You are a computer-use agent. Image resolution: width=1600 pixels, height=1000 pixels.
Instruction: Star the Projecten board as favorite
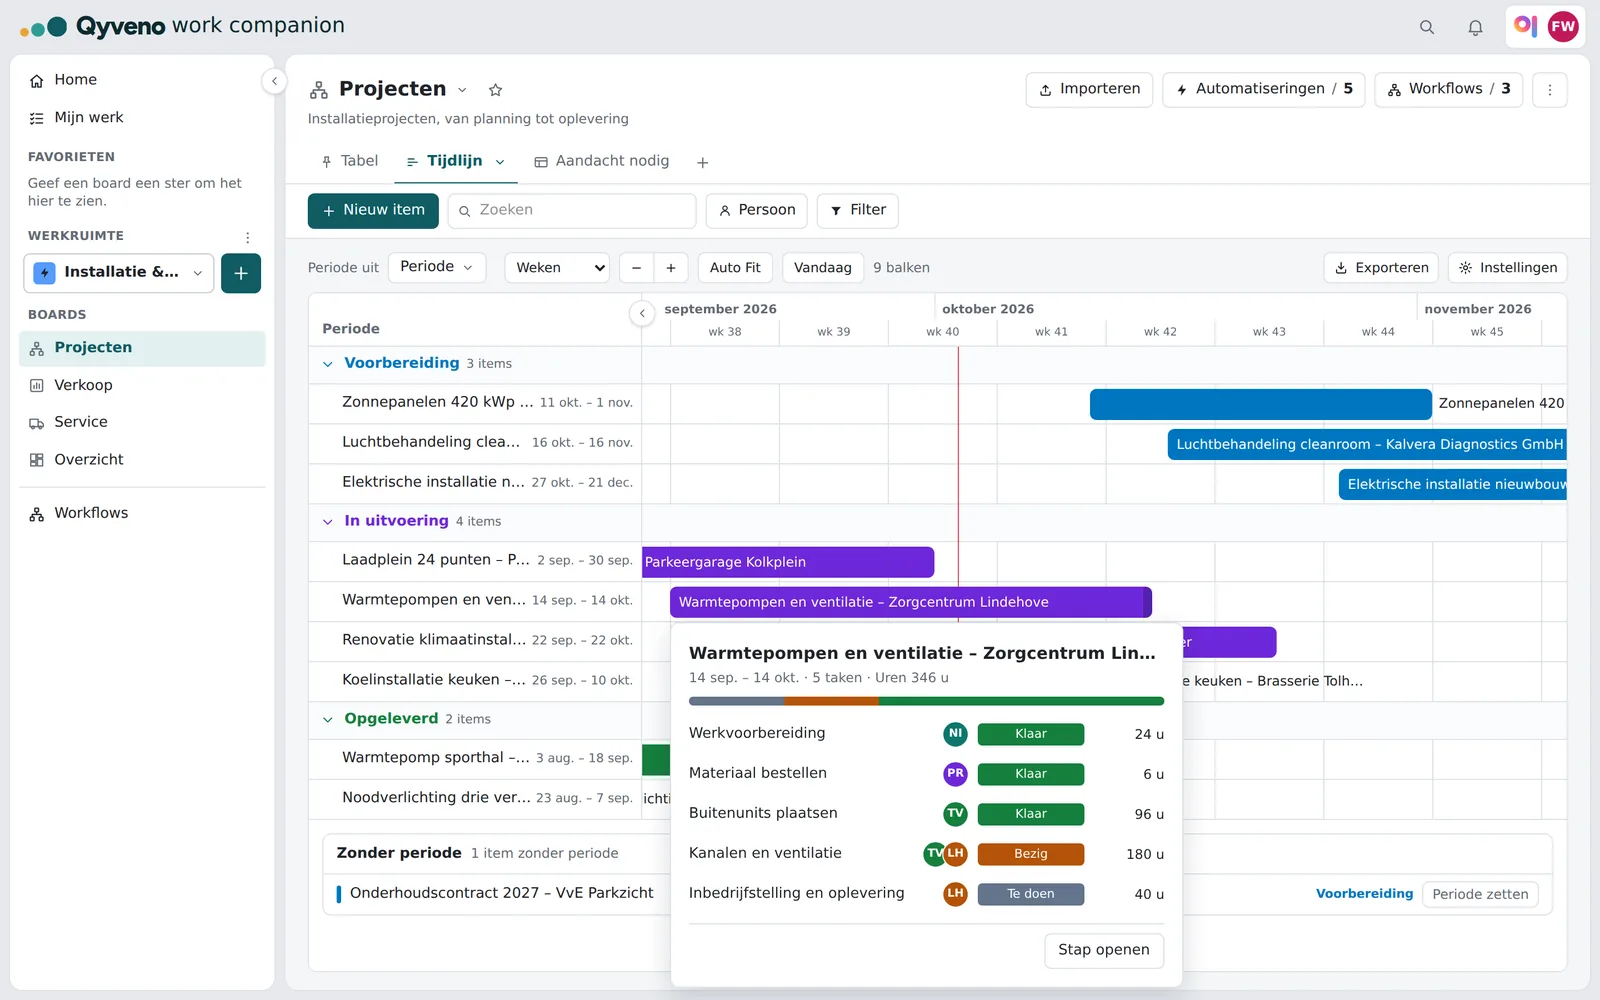[x=495, y=90]
